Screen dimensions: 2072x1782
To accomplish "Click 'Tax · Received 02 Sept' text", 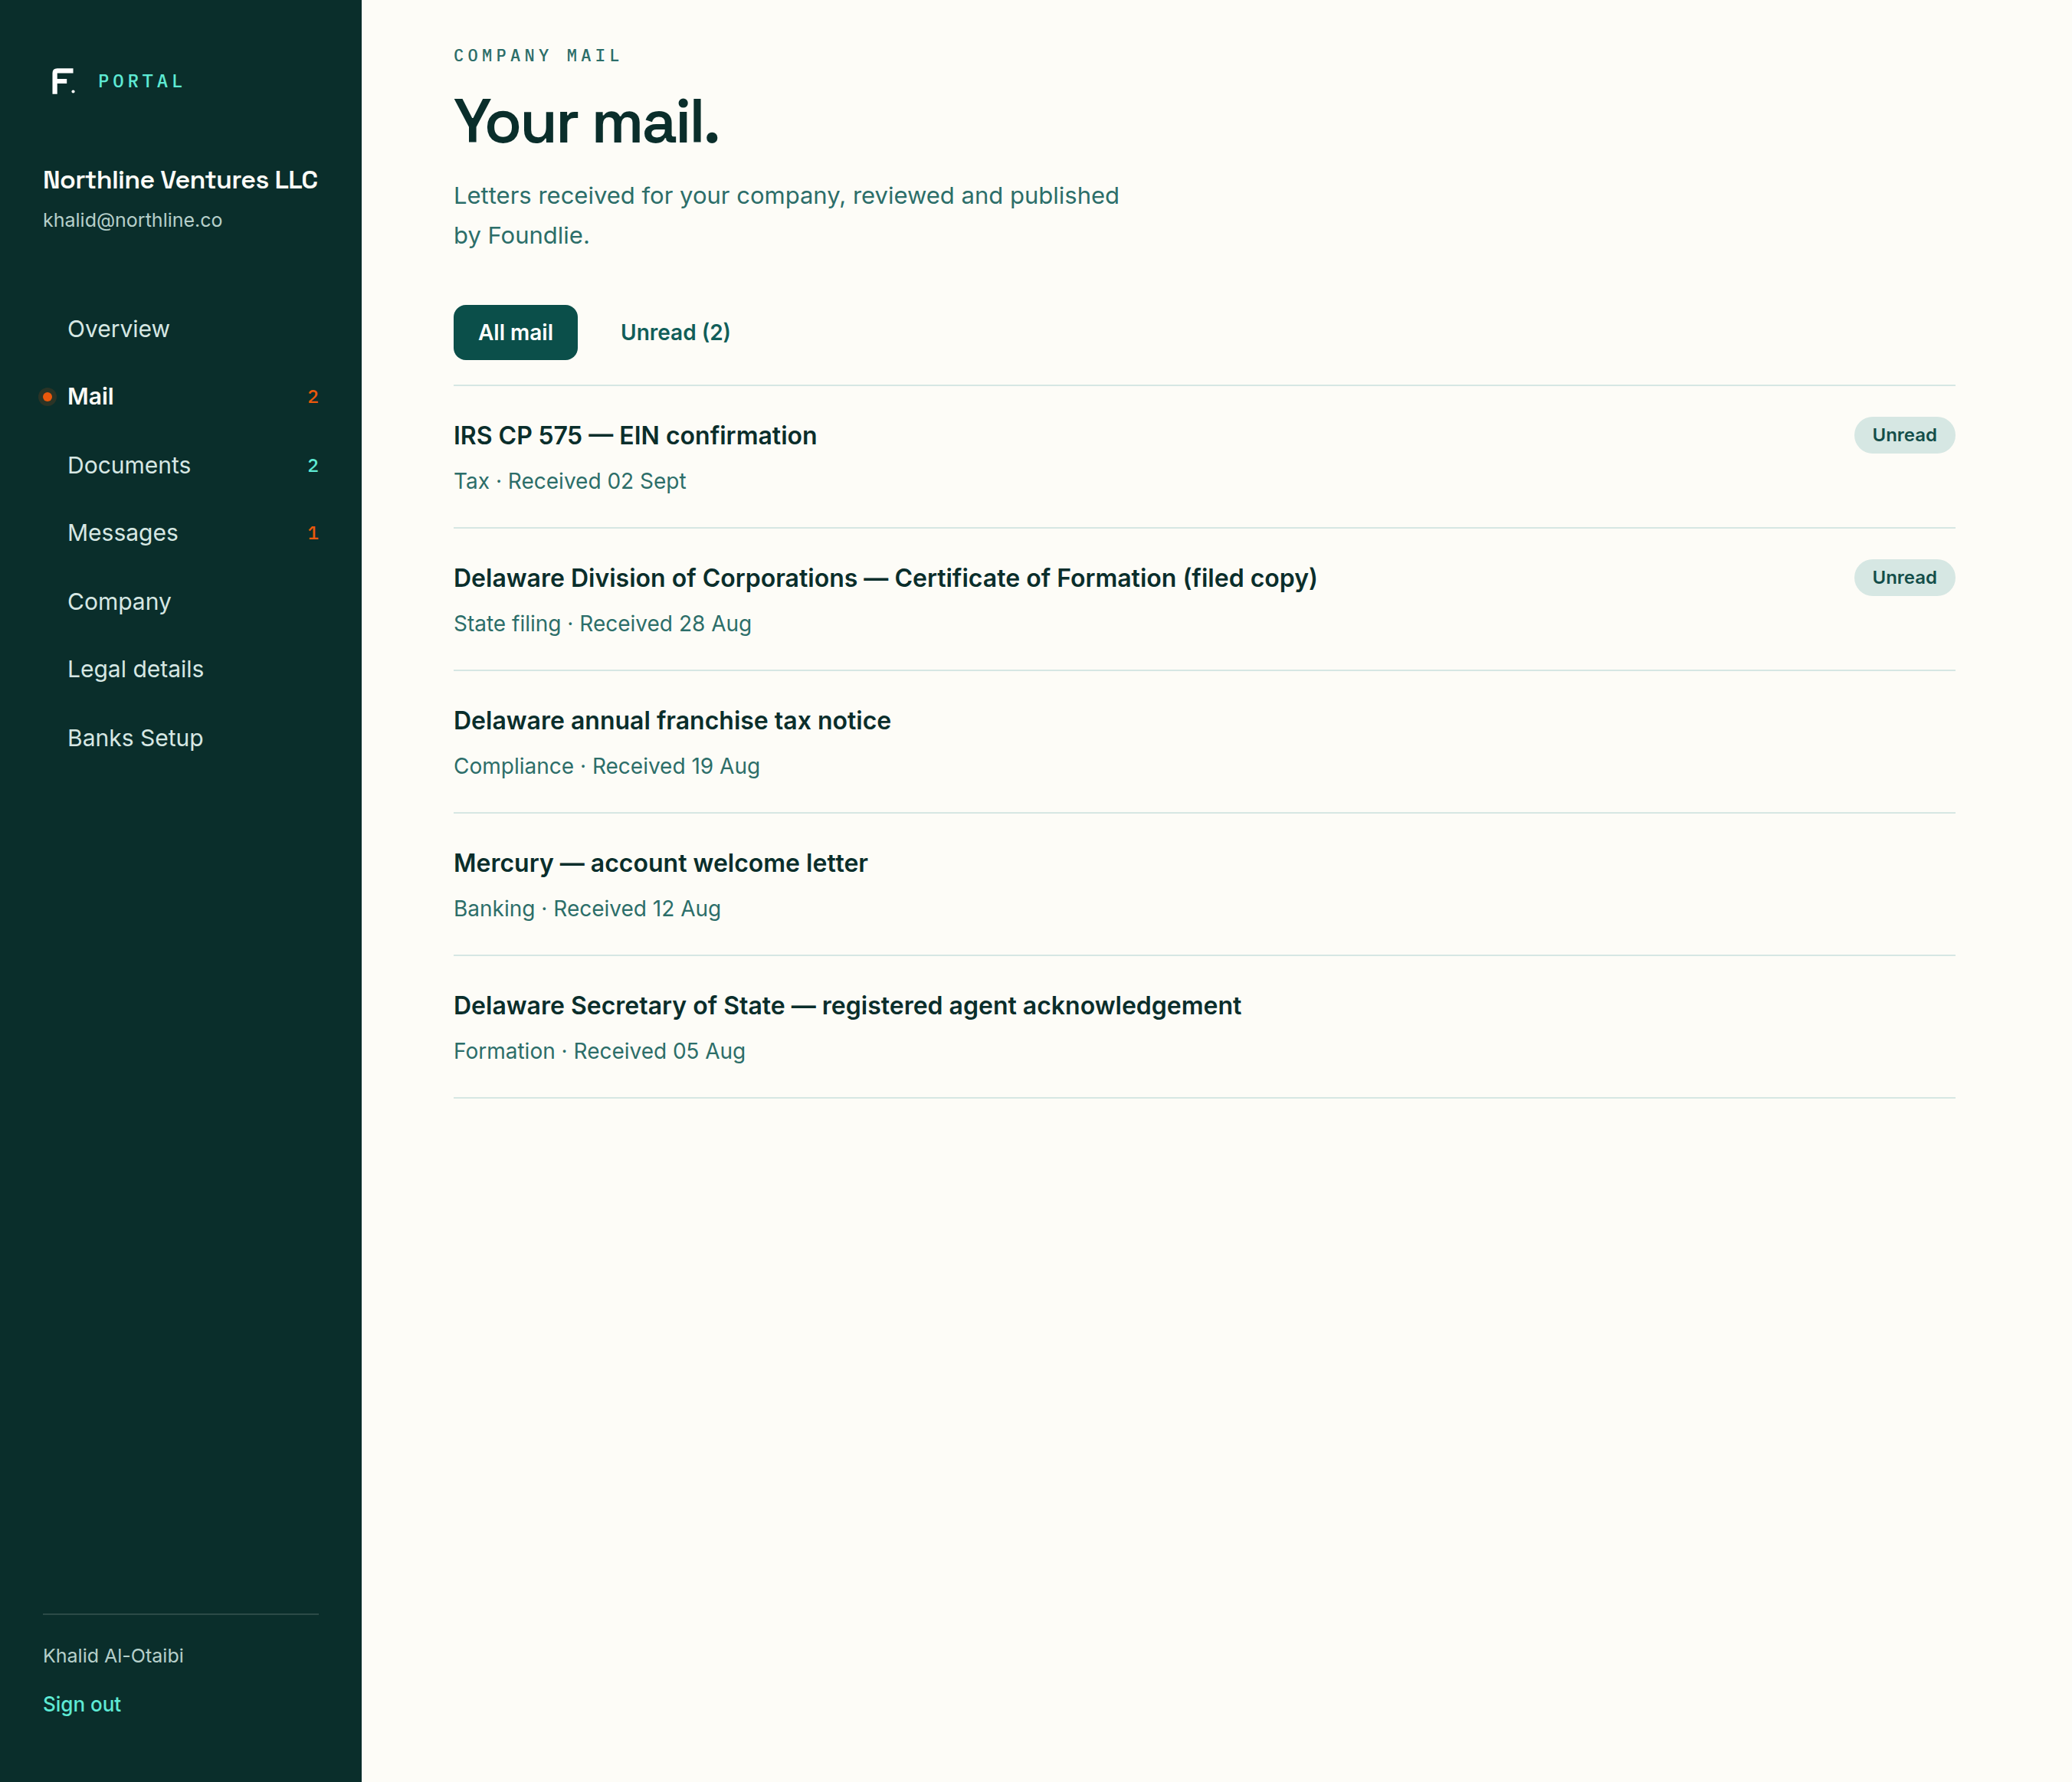I will (x=569, y=481).
